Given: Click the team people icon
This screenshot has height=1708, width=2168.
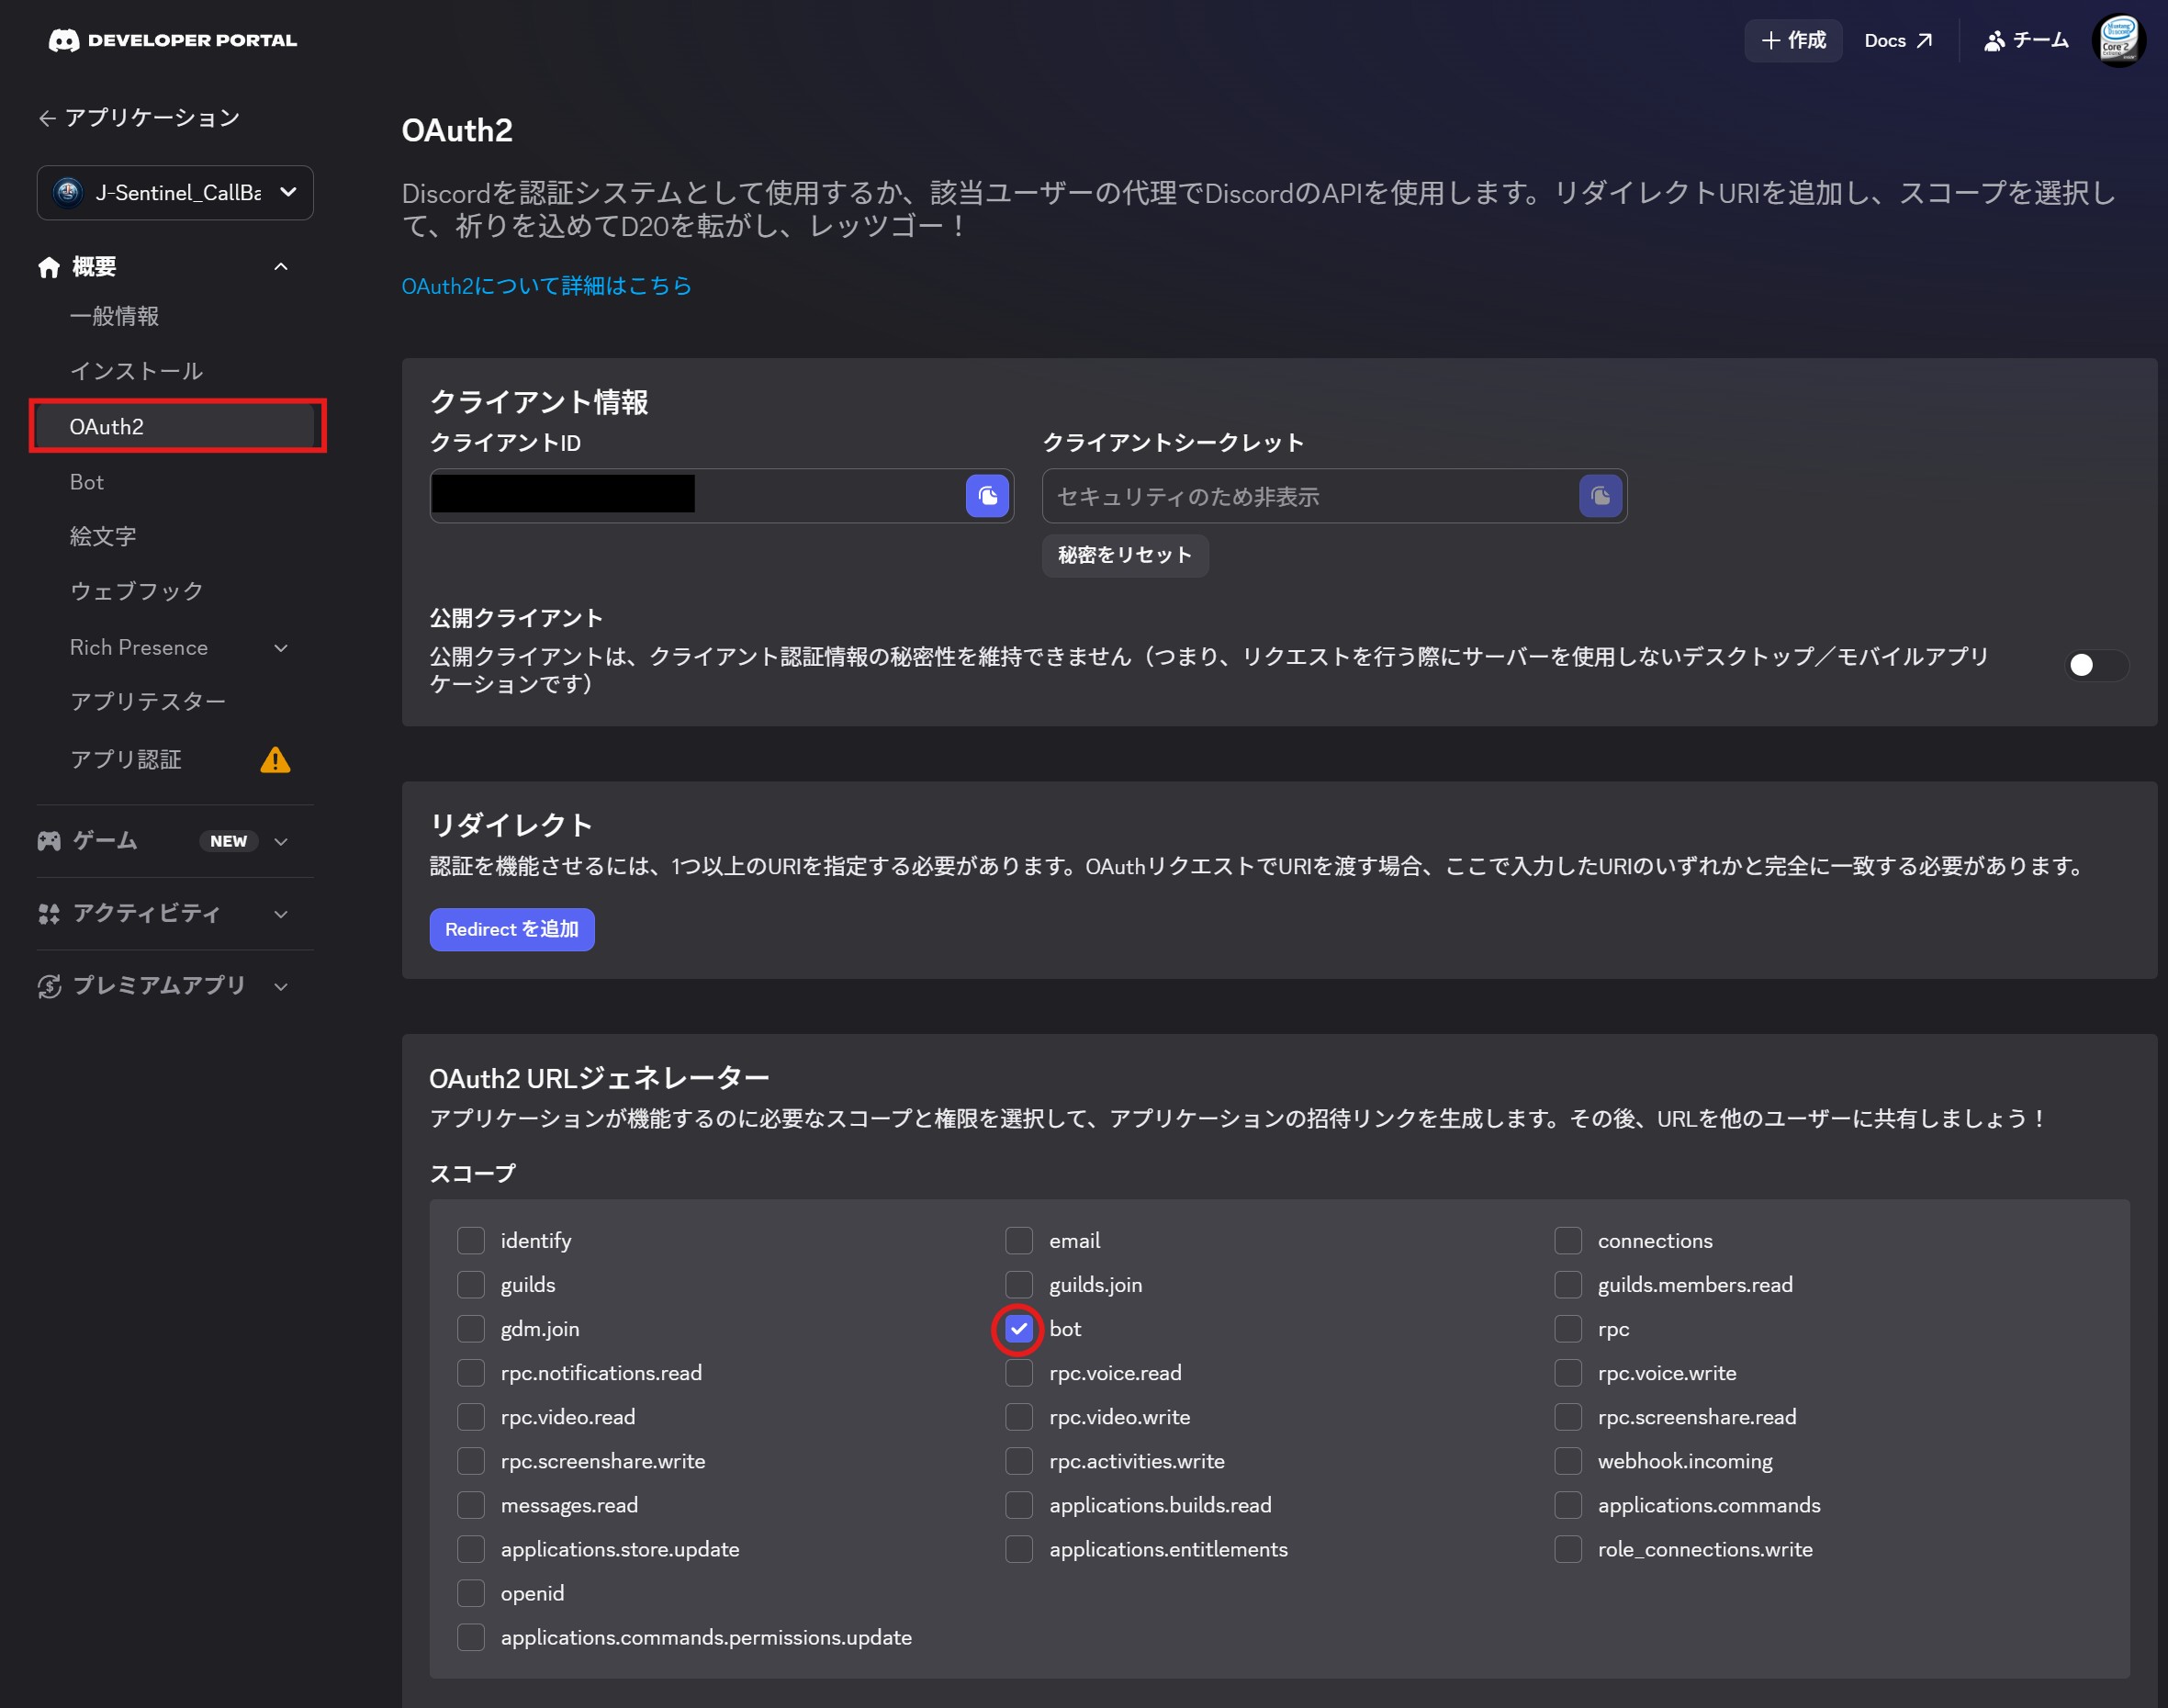Looking at the screenshot, I should click(1994, 41).
